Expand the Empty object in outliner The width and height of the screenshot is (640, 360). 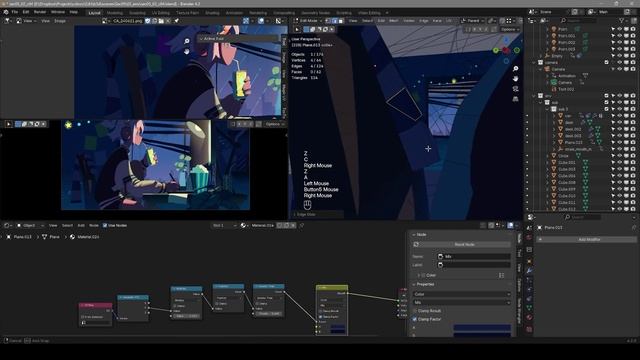coord(541,56)
